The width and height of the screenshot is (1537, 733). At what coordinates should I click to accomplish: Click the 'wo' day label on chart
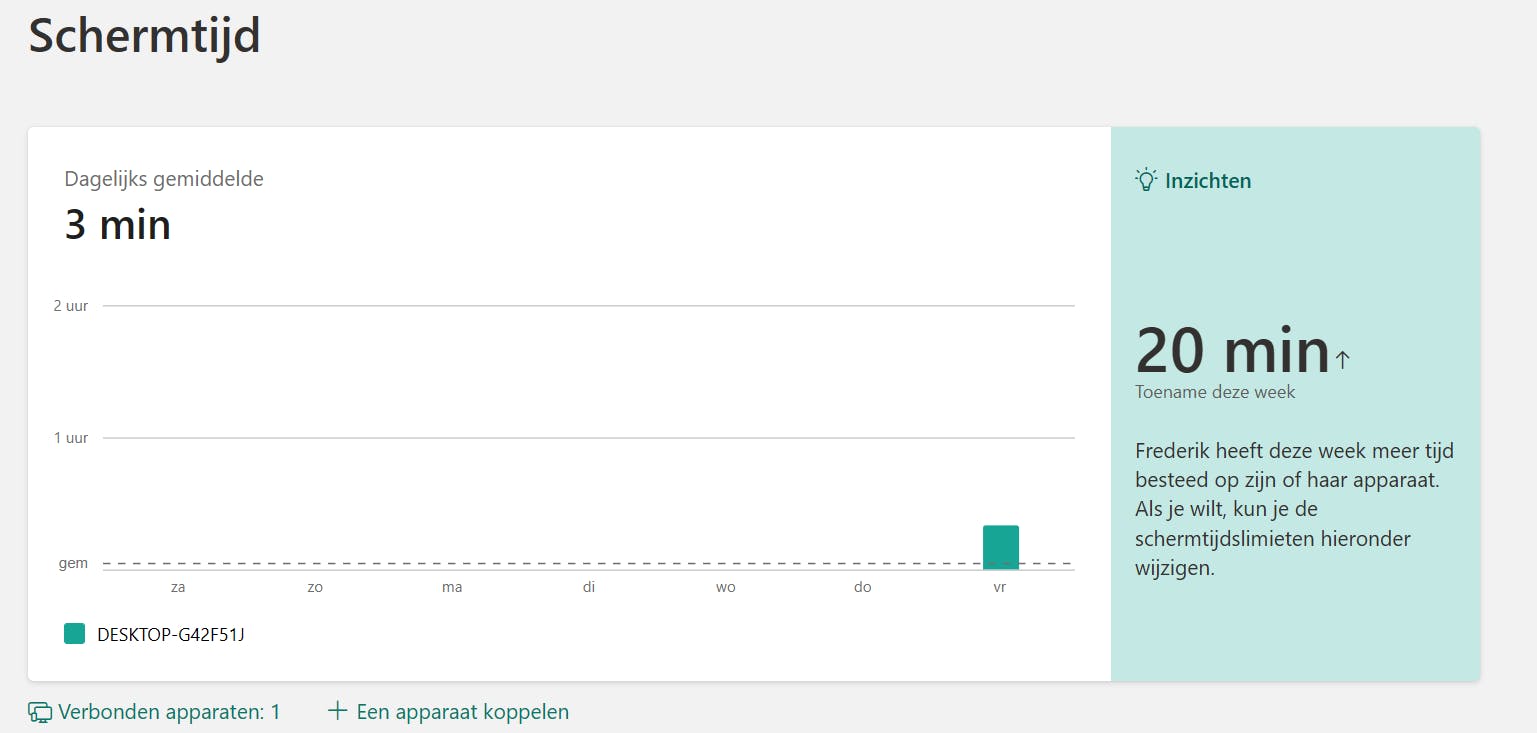726,587
